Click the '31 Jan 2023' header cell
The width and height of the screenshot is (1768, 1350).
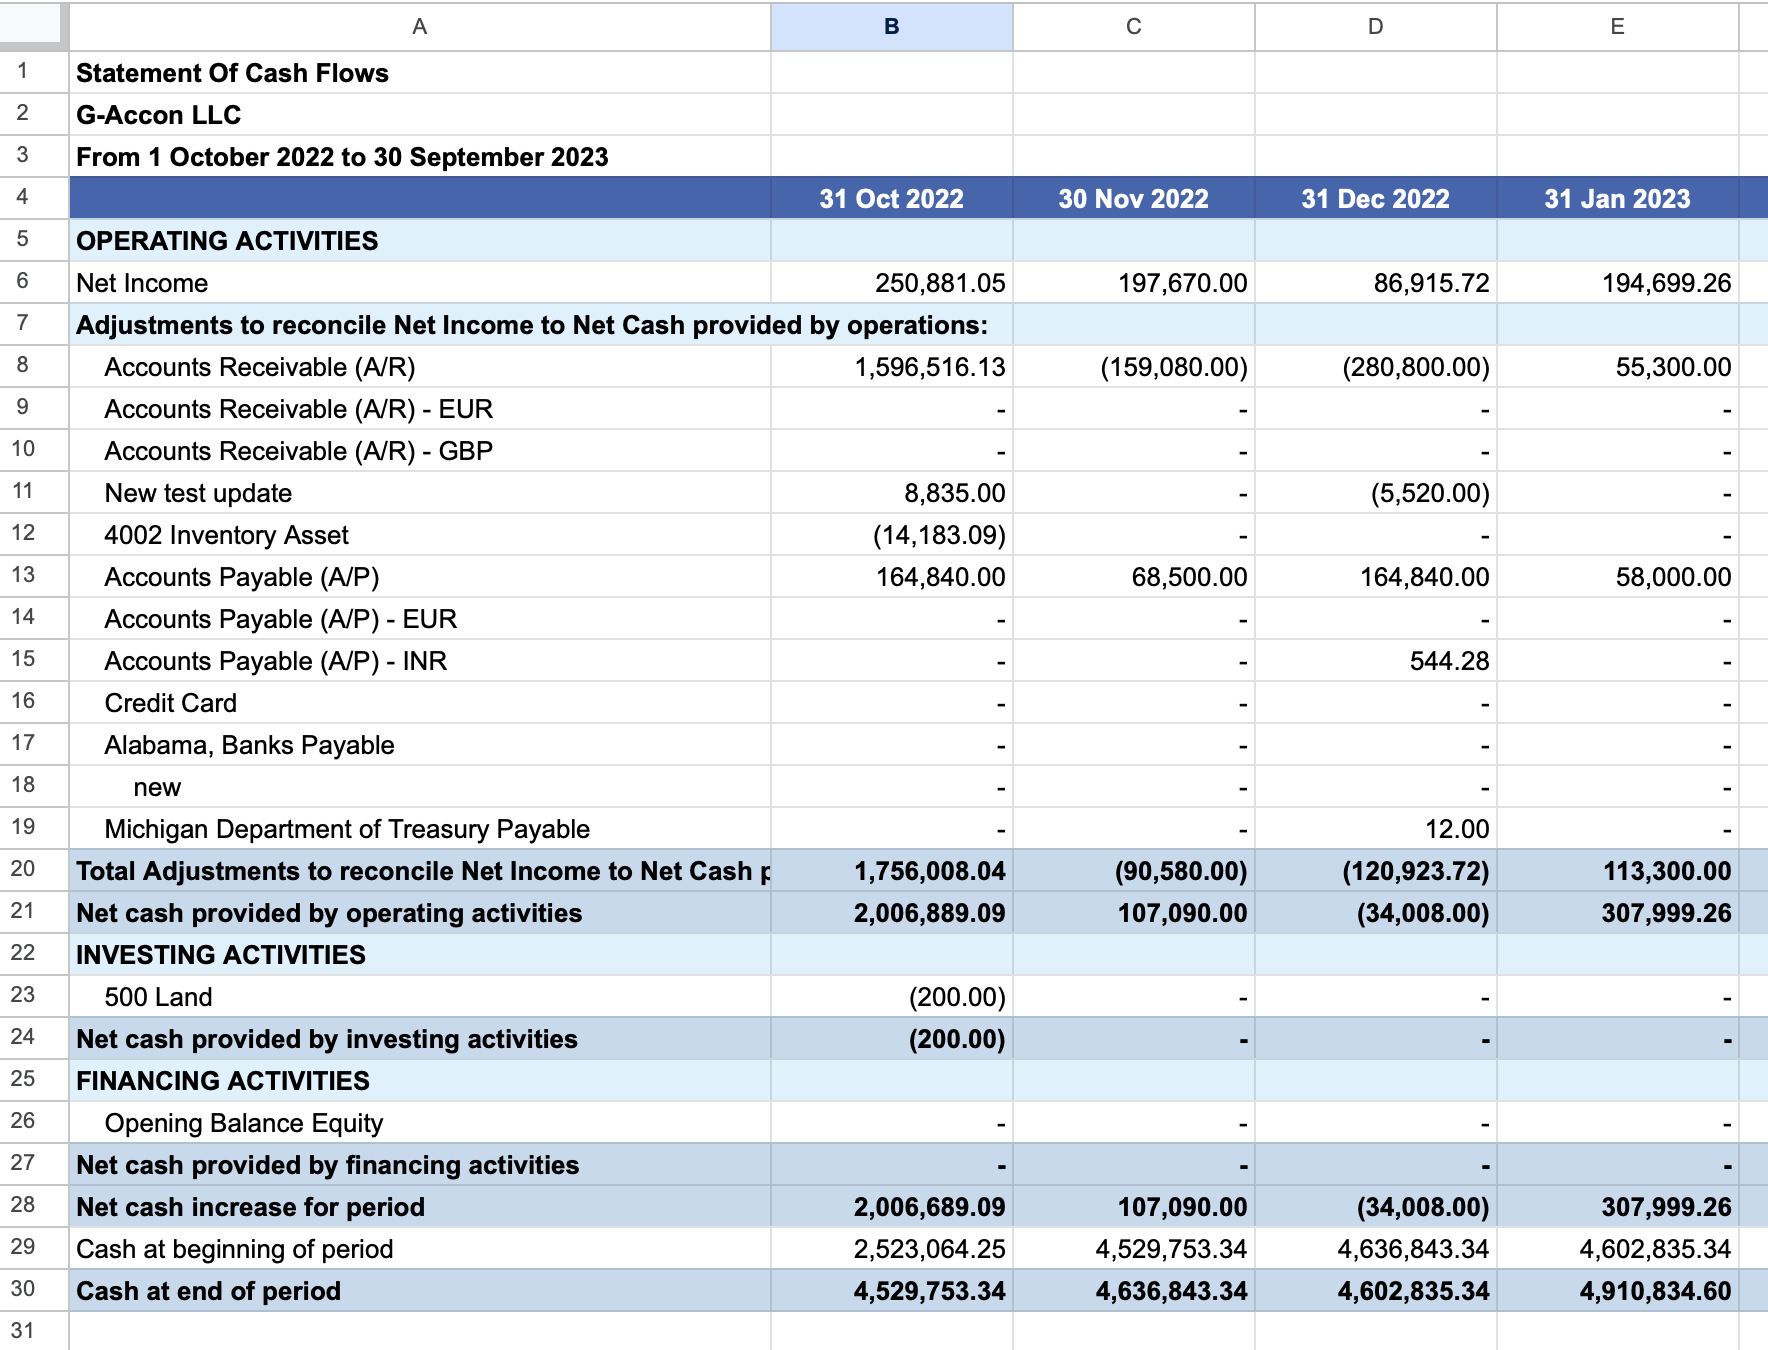[1618, 198]
